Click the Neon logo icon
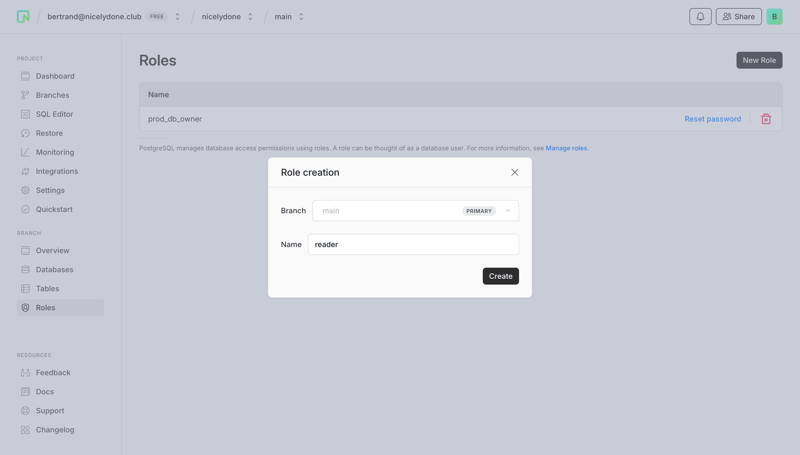The image size is (800, 455). tap(23, 16)
